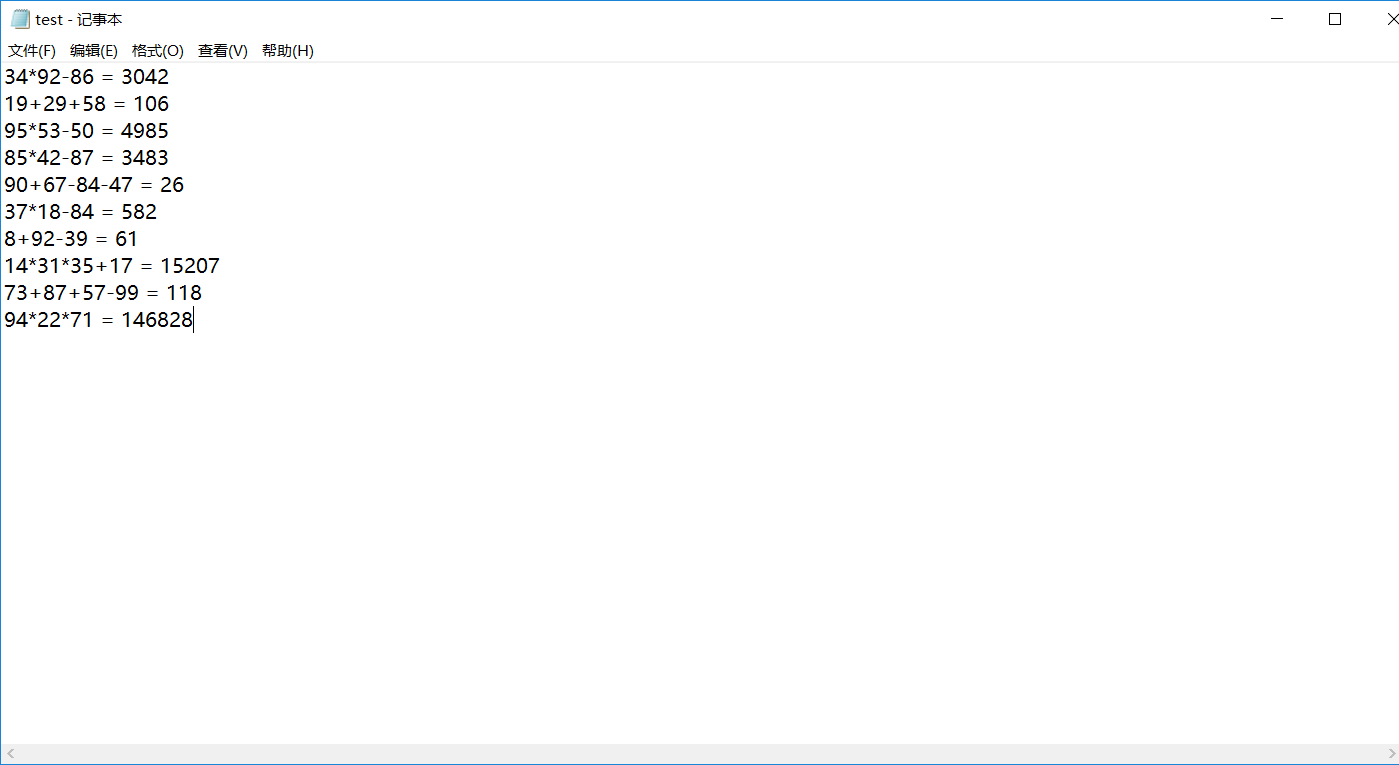Open the 编辑(E) menu

coord(94,51)
